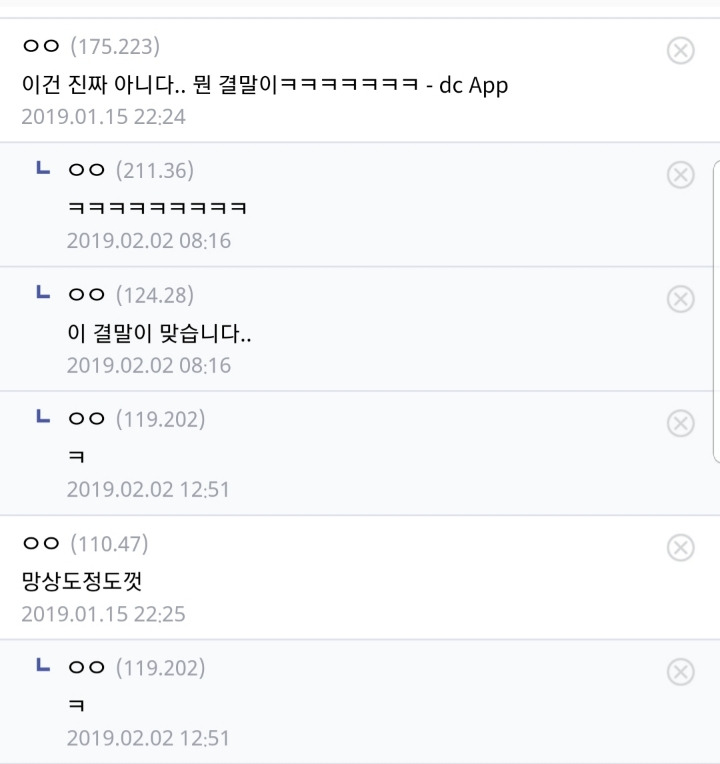Click the reply arrow icon beside 211.36
720x764 pixels.
click(43, 168)
